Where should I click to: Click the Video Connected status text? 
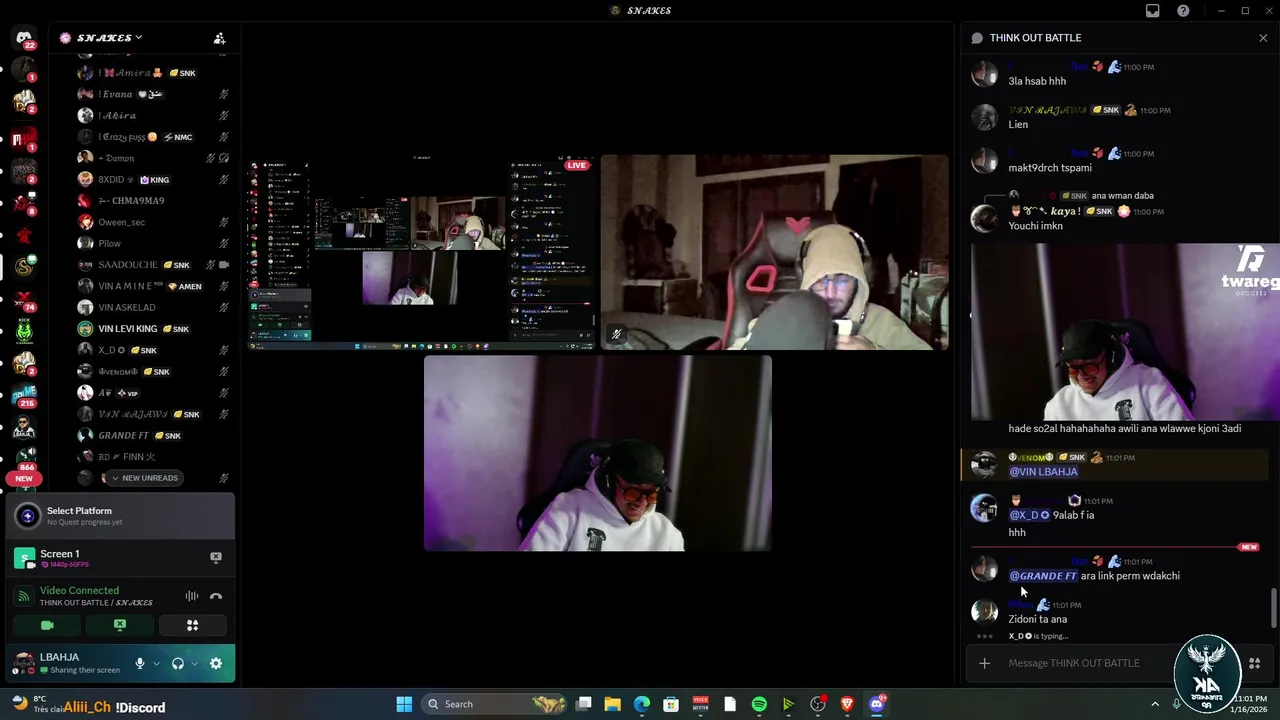[x=79, y=590]
